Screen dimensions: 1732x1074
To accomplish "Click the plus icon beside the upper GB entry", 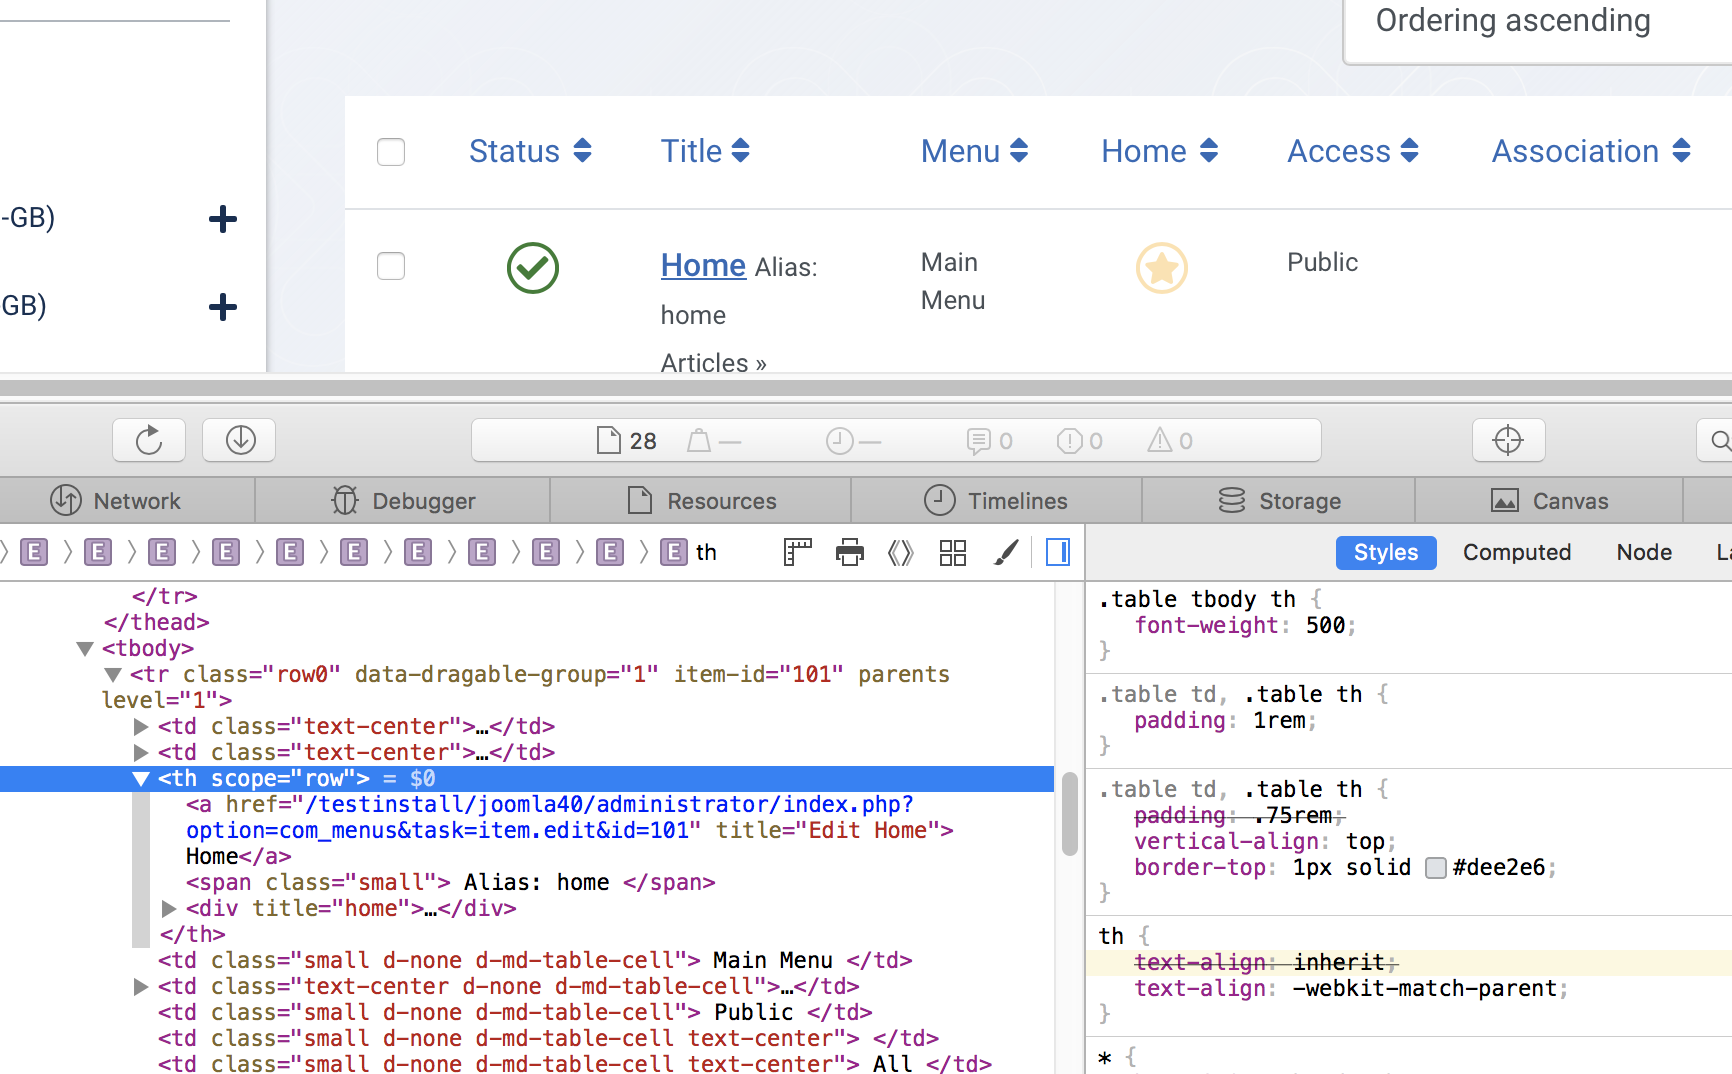I will click(223, 219).
